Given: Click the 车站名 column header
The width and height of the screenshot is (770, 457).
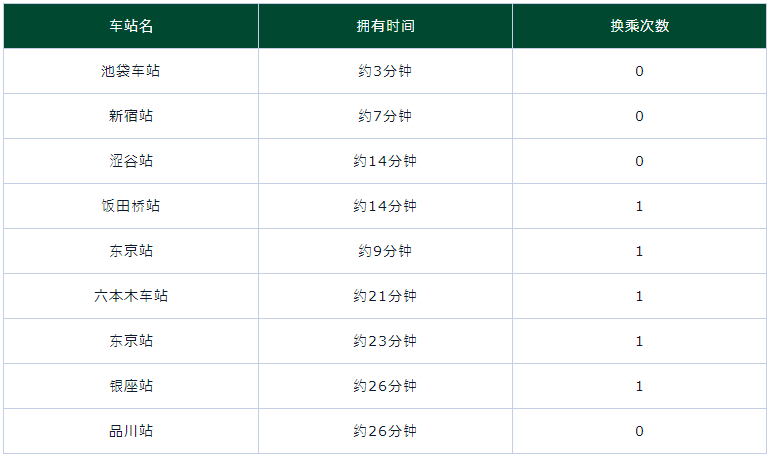Looking at the screenshot, I should pyautogui.click(x=131, y=26).
